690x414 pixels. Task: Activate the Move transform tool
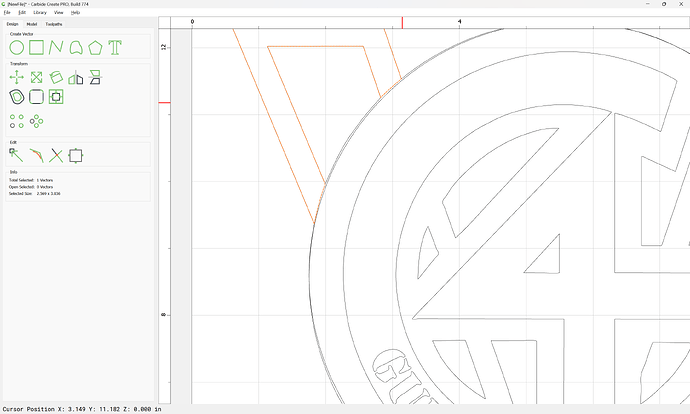(17, 77)
